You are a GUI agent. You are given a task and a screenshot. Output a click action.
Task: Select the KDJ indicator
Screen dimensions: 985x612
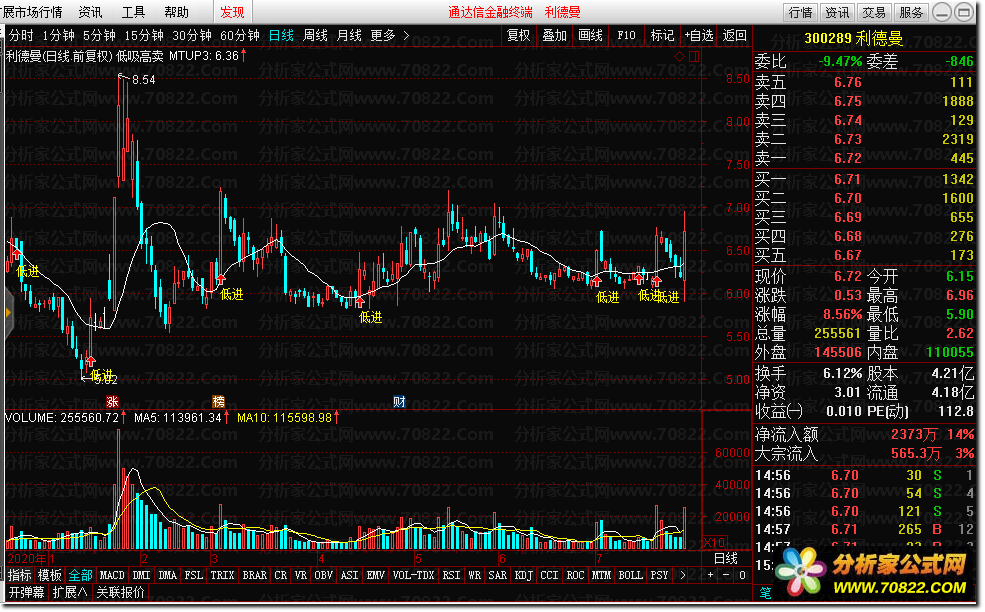click(x=523, y=575)
